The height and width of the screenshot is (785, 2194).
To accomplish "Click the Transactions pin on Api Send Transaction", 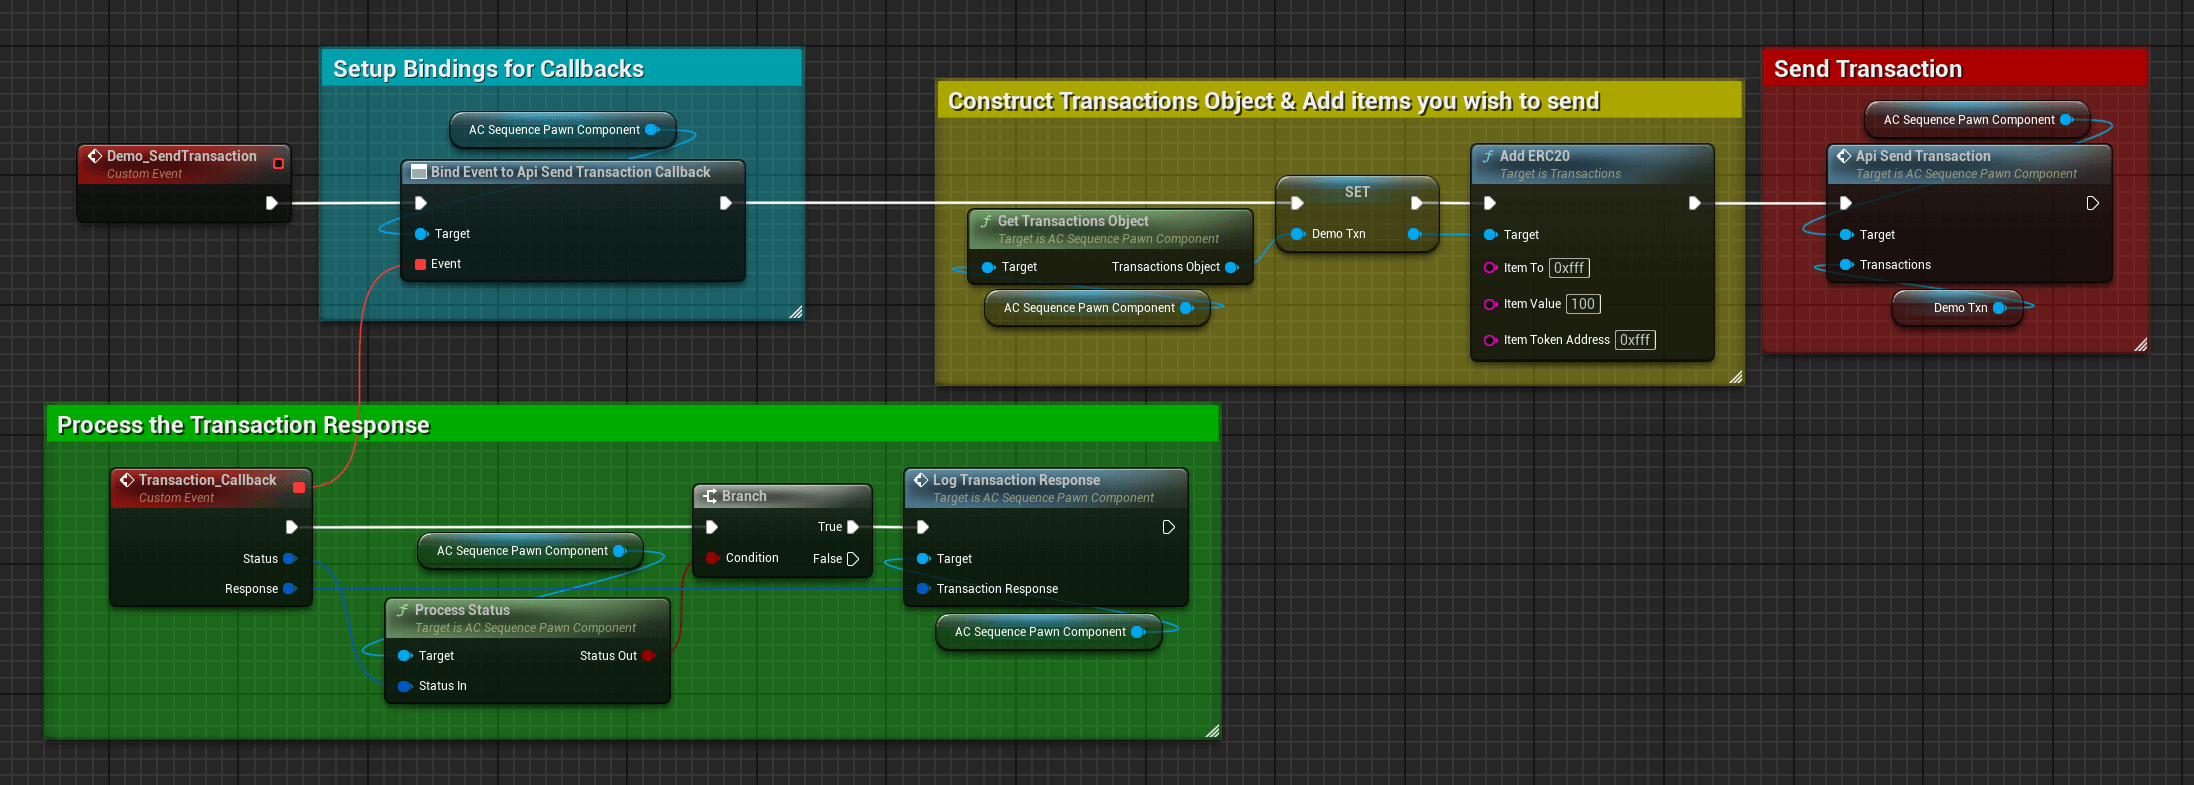I will (1846, 265).
